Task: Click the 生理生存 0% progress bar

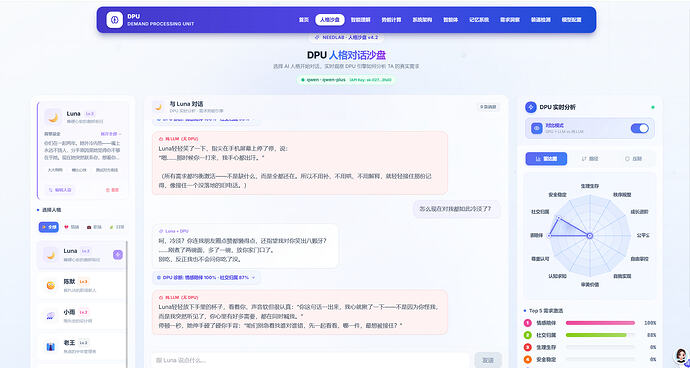Action: pos(600,347)
